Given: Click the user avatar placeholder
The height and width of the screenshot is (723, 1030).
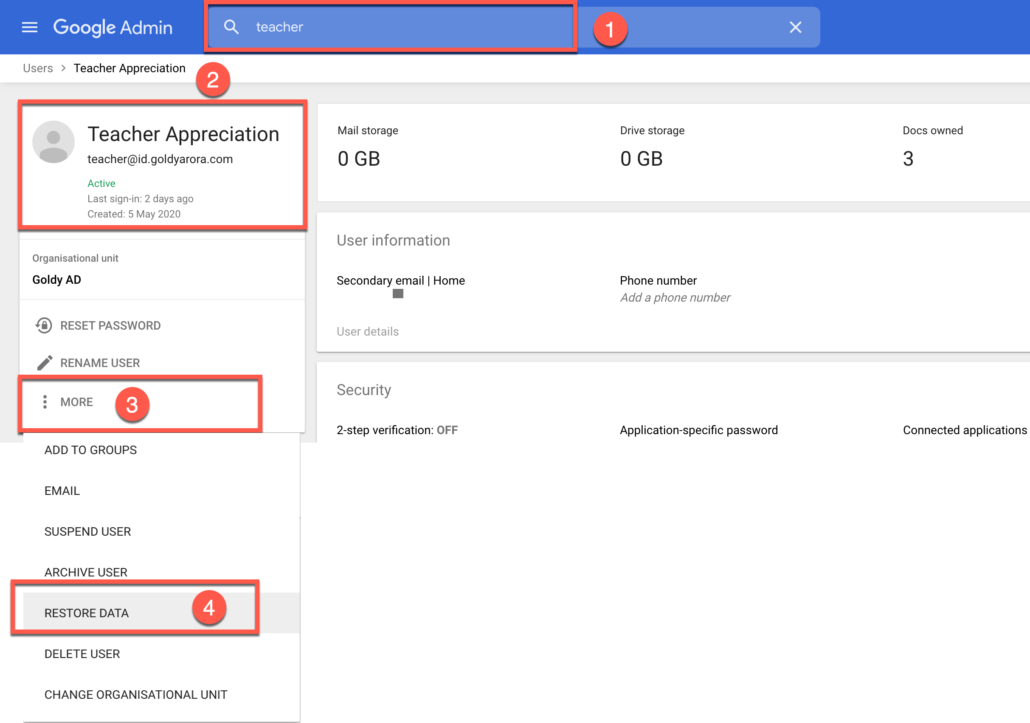Looking at the screenshot, I should (53, 142).
